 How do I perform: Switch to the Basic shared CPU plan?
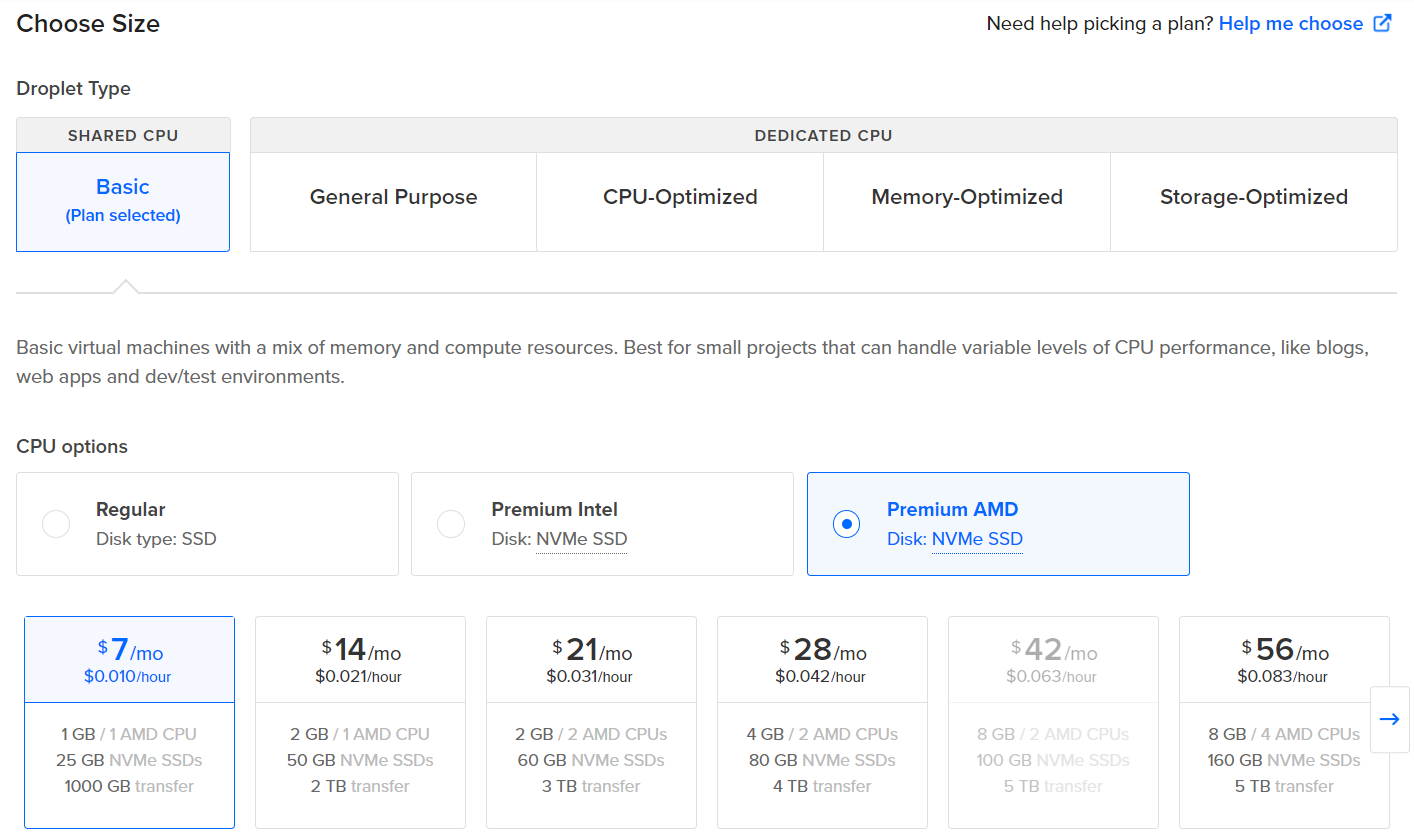point(123,200)
